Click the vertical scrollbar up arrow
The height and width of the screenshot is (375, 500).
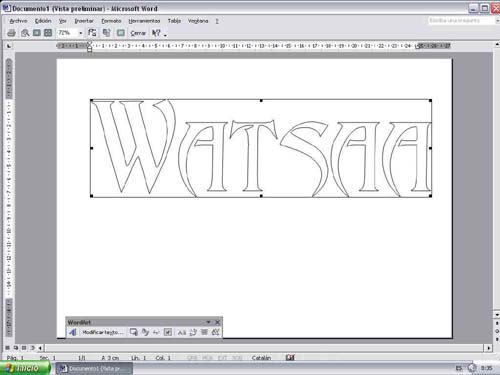click(x=497, y=44)
